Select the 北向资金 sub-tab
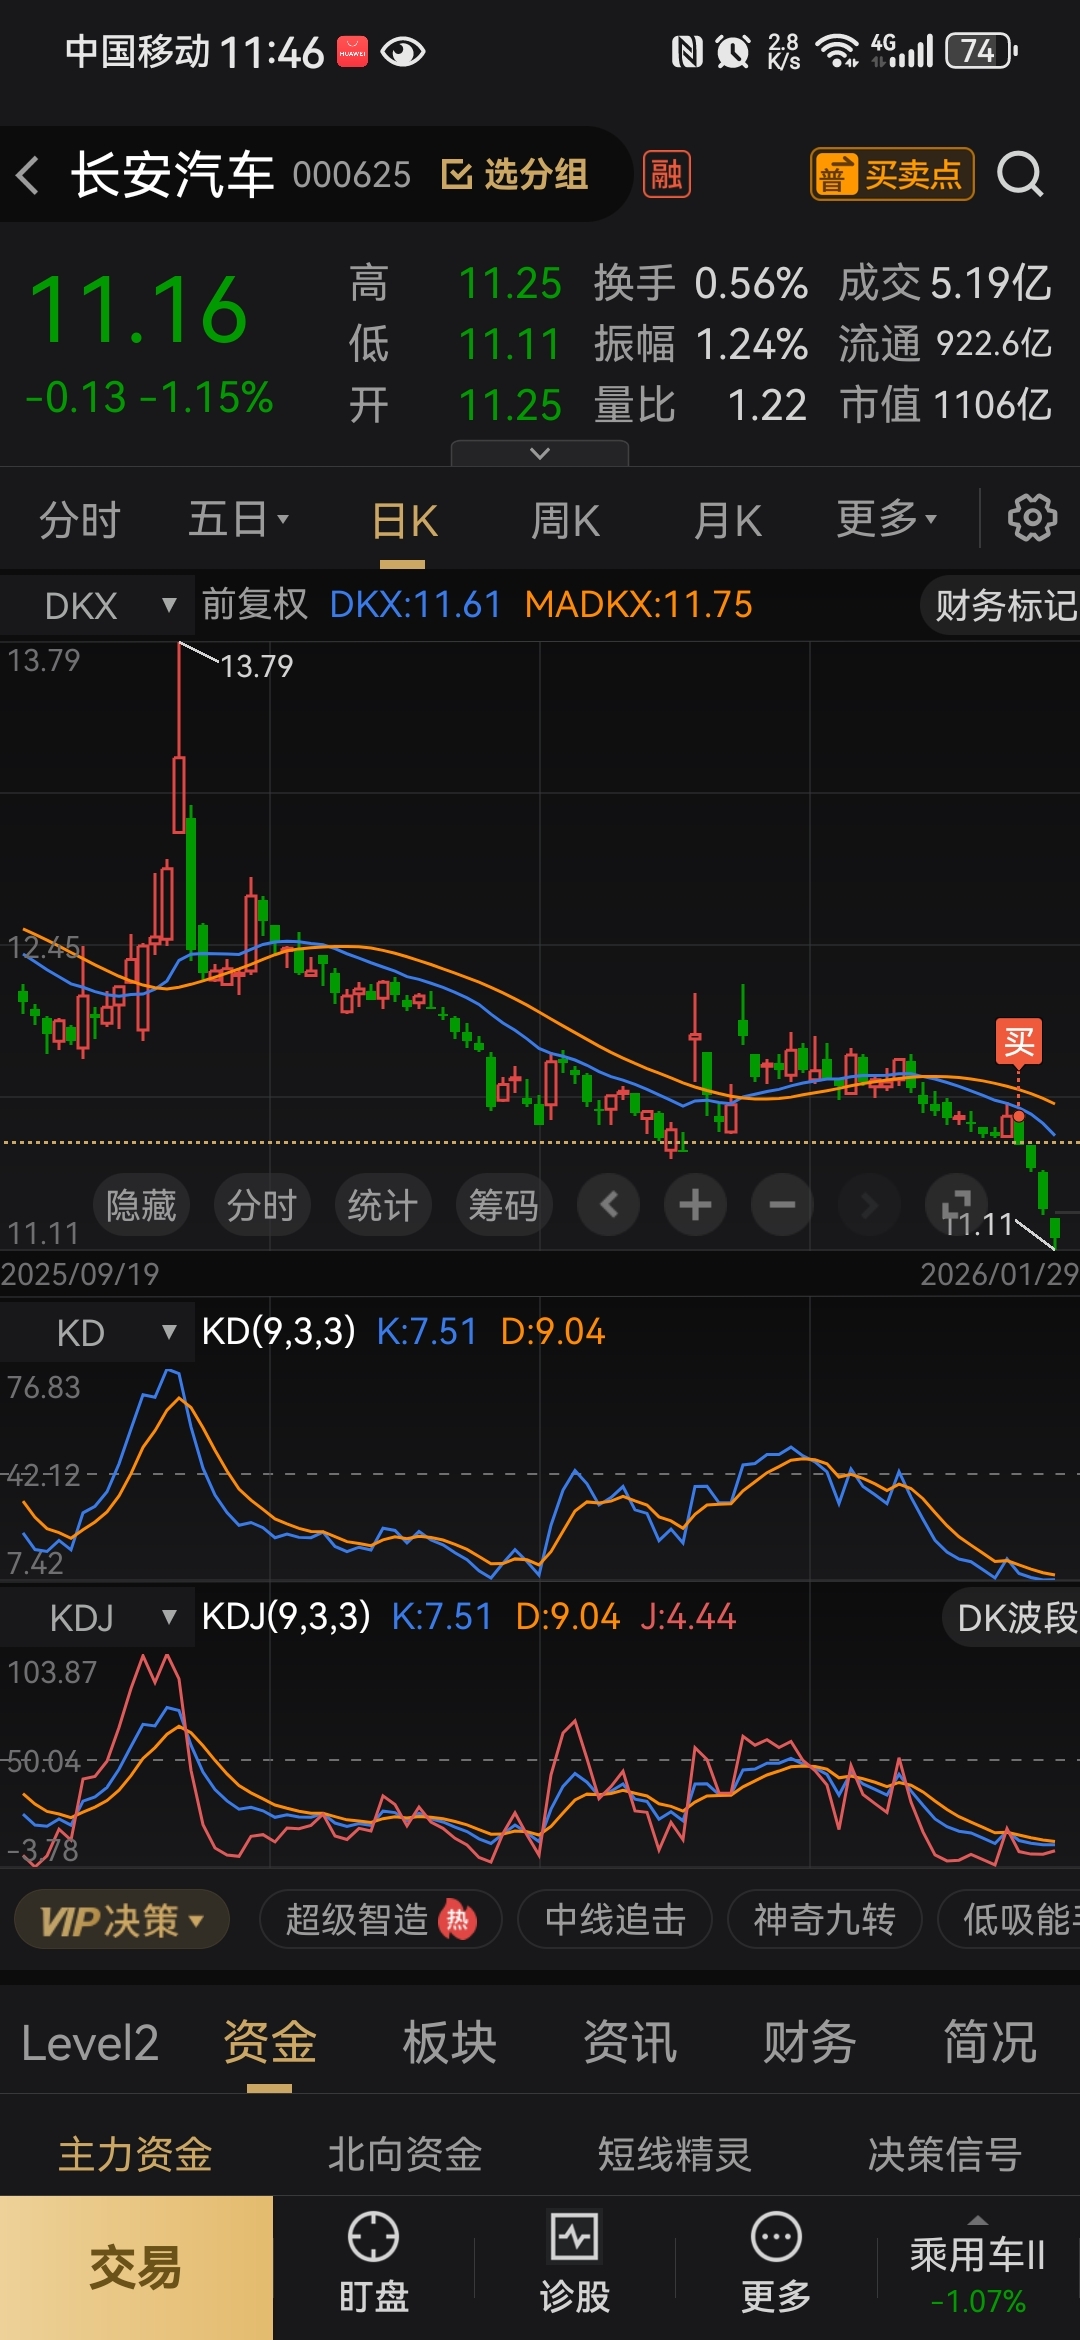 405,2155
